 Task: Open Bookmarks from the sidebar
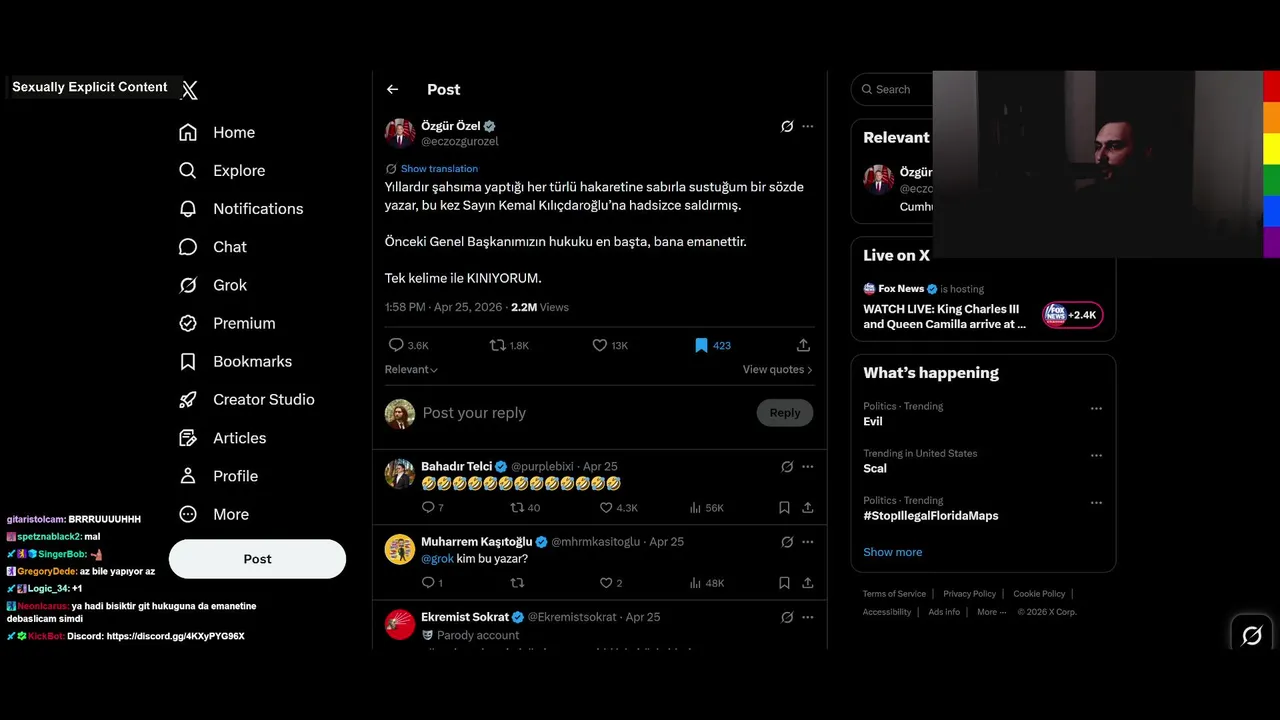coord(236,361)
